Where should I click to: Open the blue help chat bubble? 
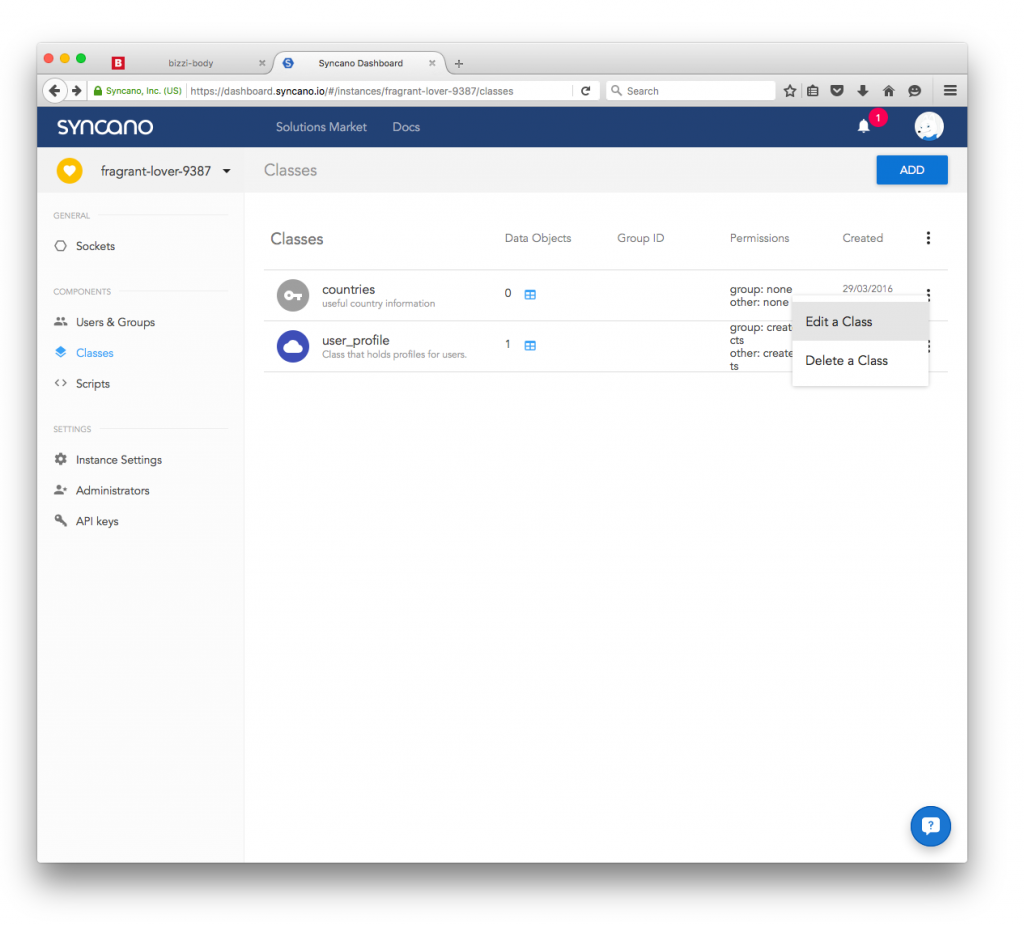click(x=930, y=826)
